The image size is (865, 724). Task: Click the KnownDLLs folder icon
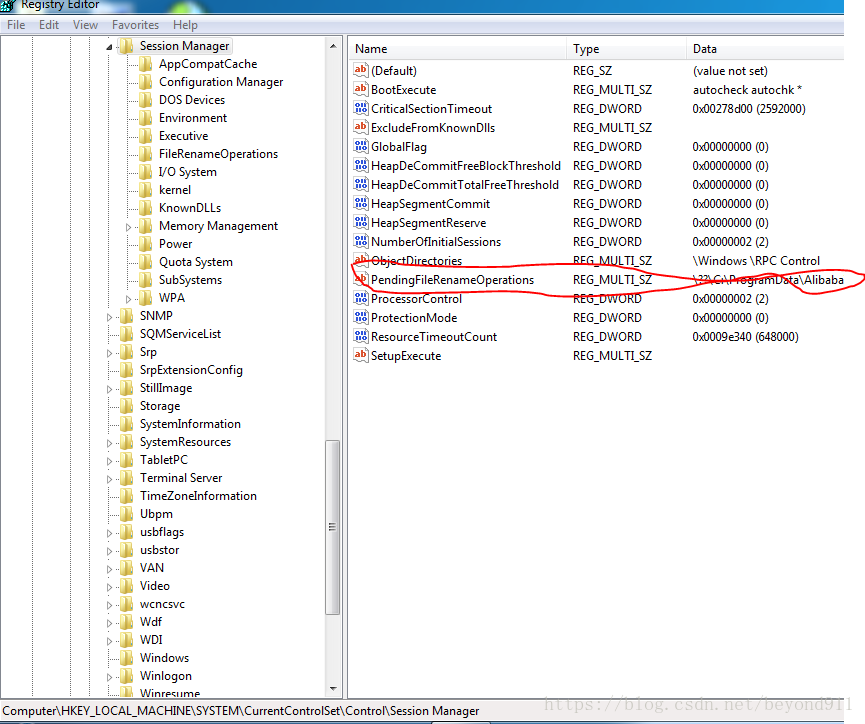click(146, 208)
